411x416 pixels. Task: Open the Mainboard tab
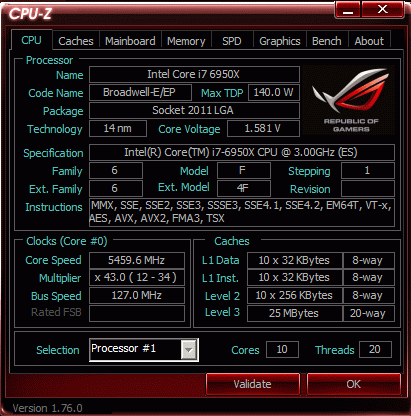pos(130,41)
